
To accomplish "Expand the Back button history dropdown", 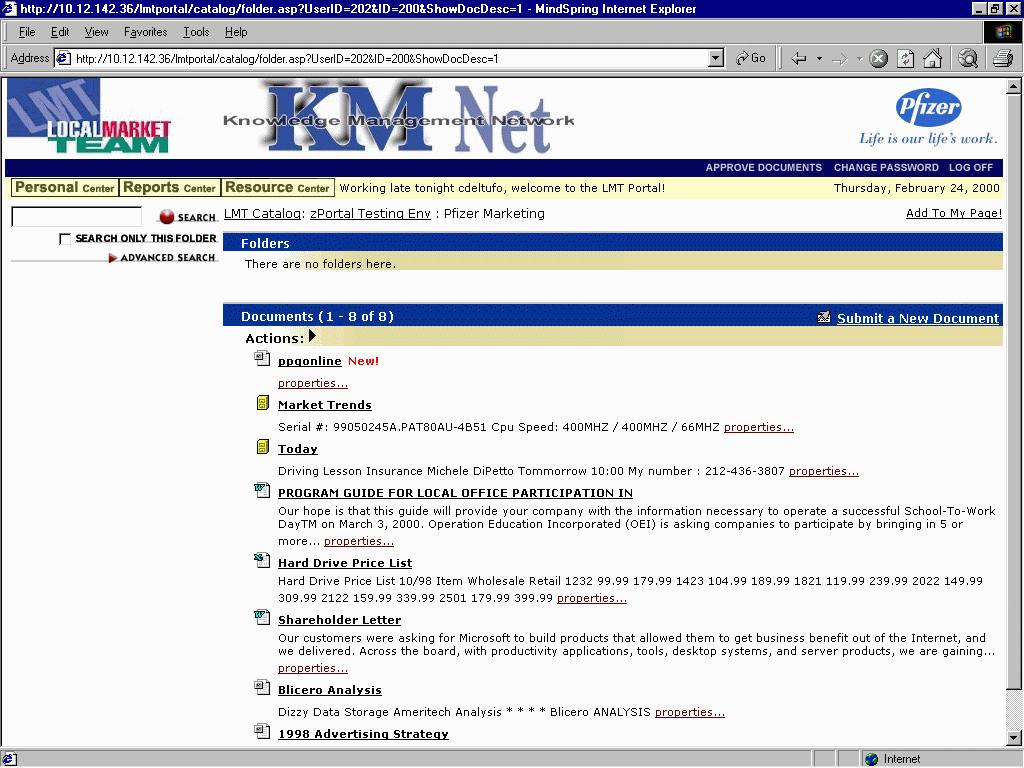I will pos(819,59).
